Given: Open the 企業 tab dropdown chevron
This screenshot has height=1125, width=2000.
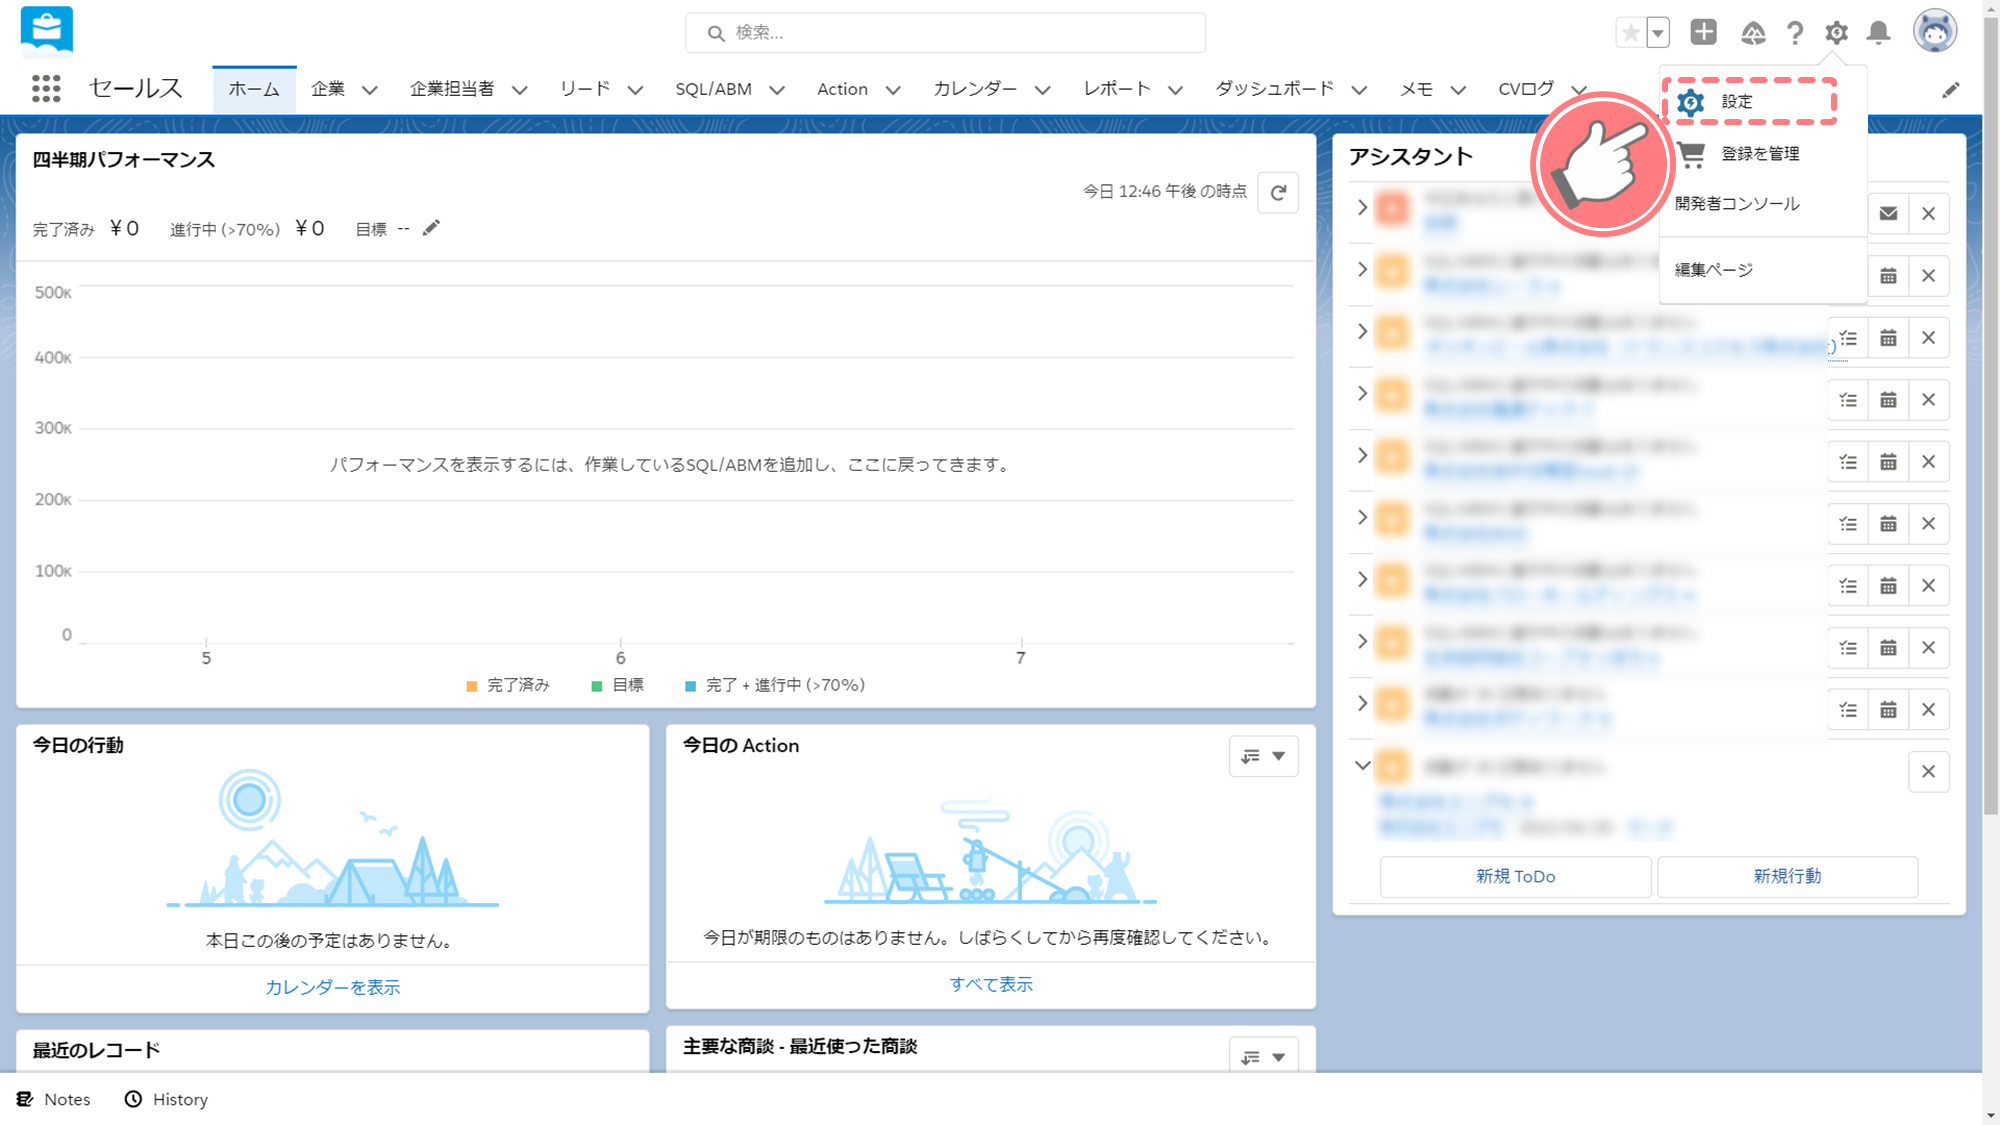Looking at the screenshot, I should (370, 90).
